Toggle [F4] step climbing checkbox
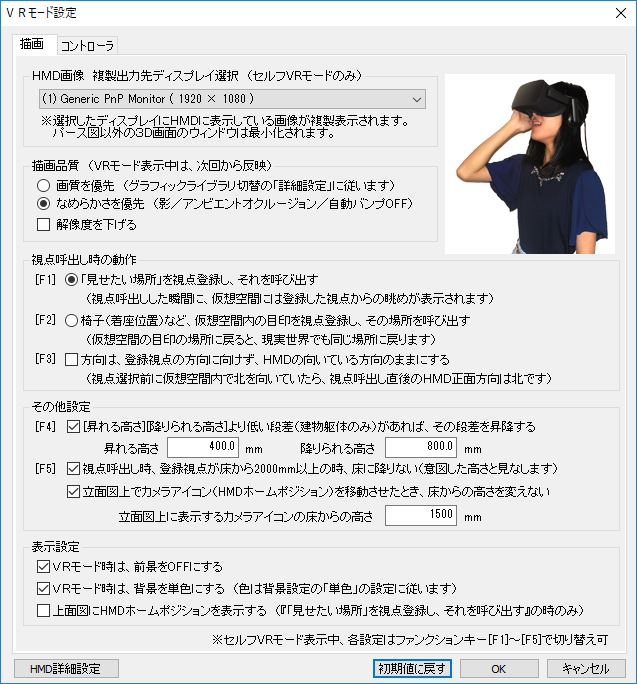Image resolution: width=637 pixels, height=684 pixels. (73, 426)
